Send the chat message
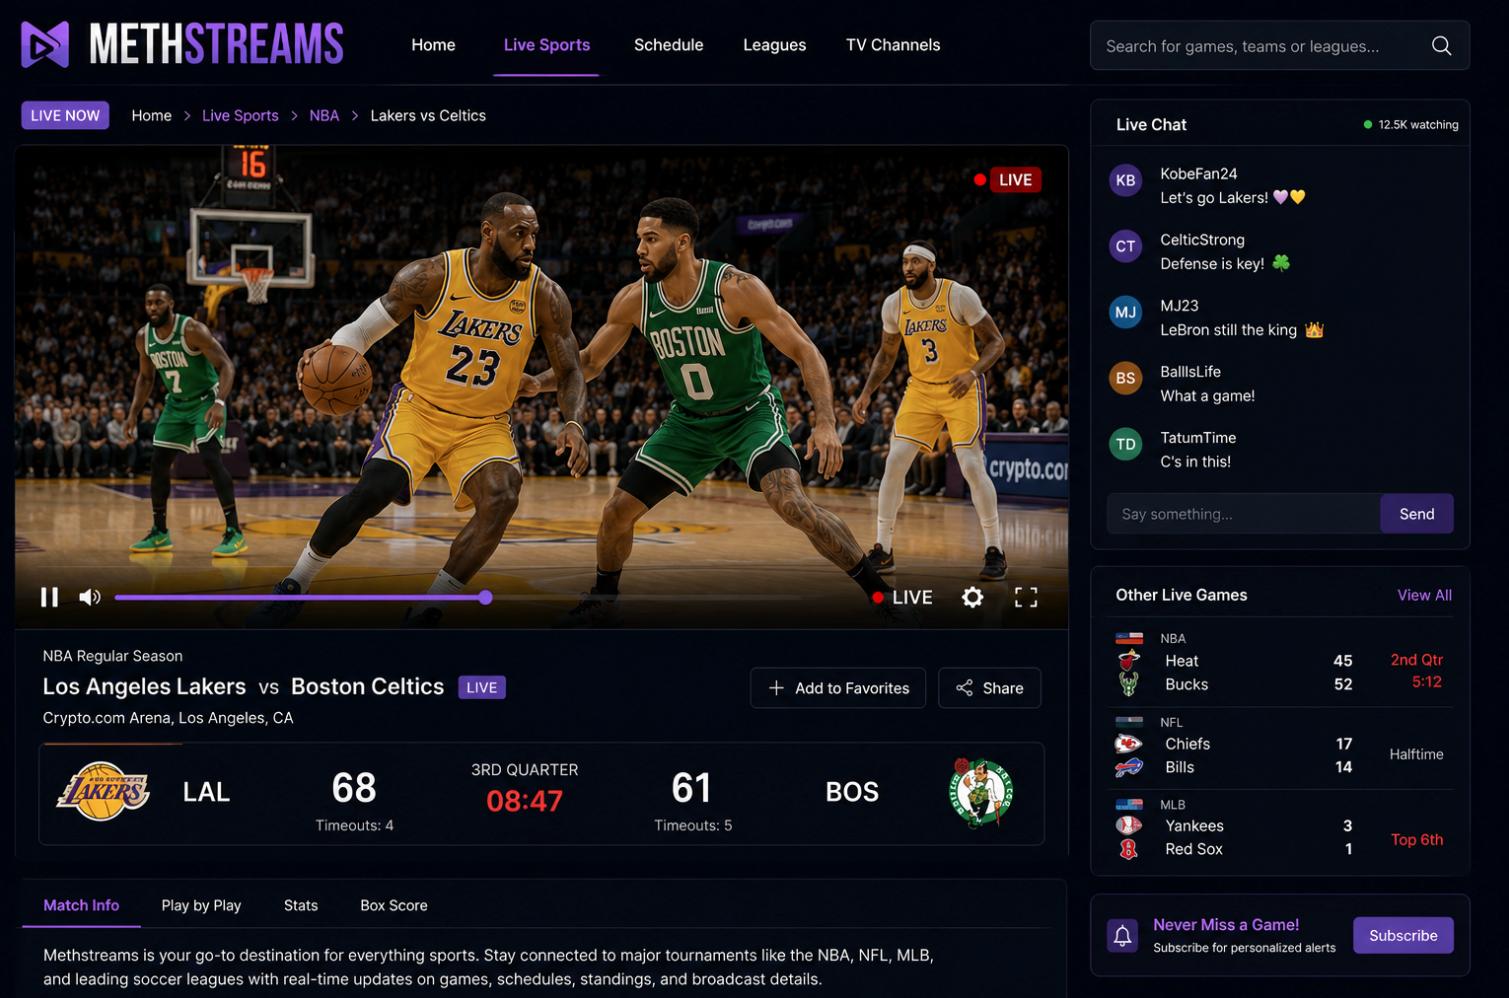Screen dimensions: 1509x998 pyautogui.click(x=1417, y=514)
